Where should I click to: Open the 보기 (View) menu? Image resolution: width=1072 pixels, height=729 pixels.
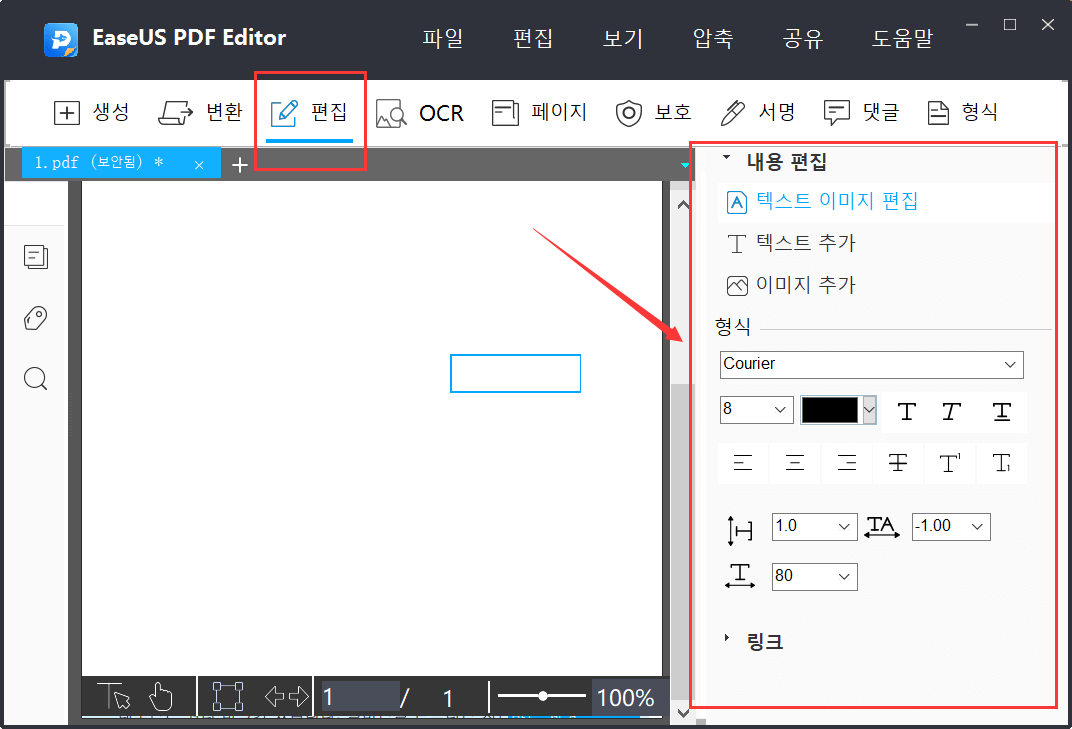coord(622,38)
